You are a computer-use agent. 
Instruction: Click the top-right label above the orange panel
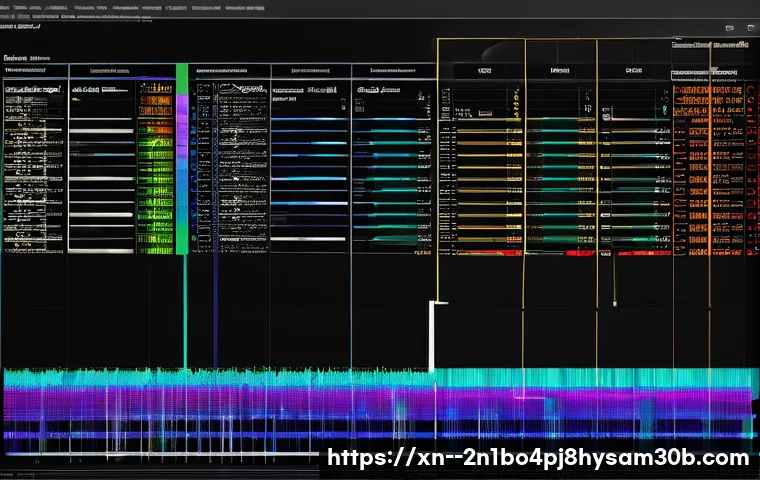click(710, 45)
